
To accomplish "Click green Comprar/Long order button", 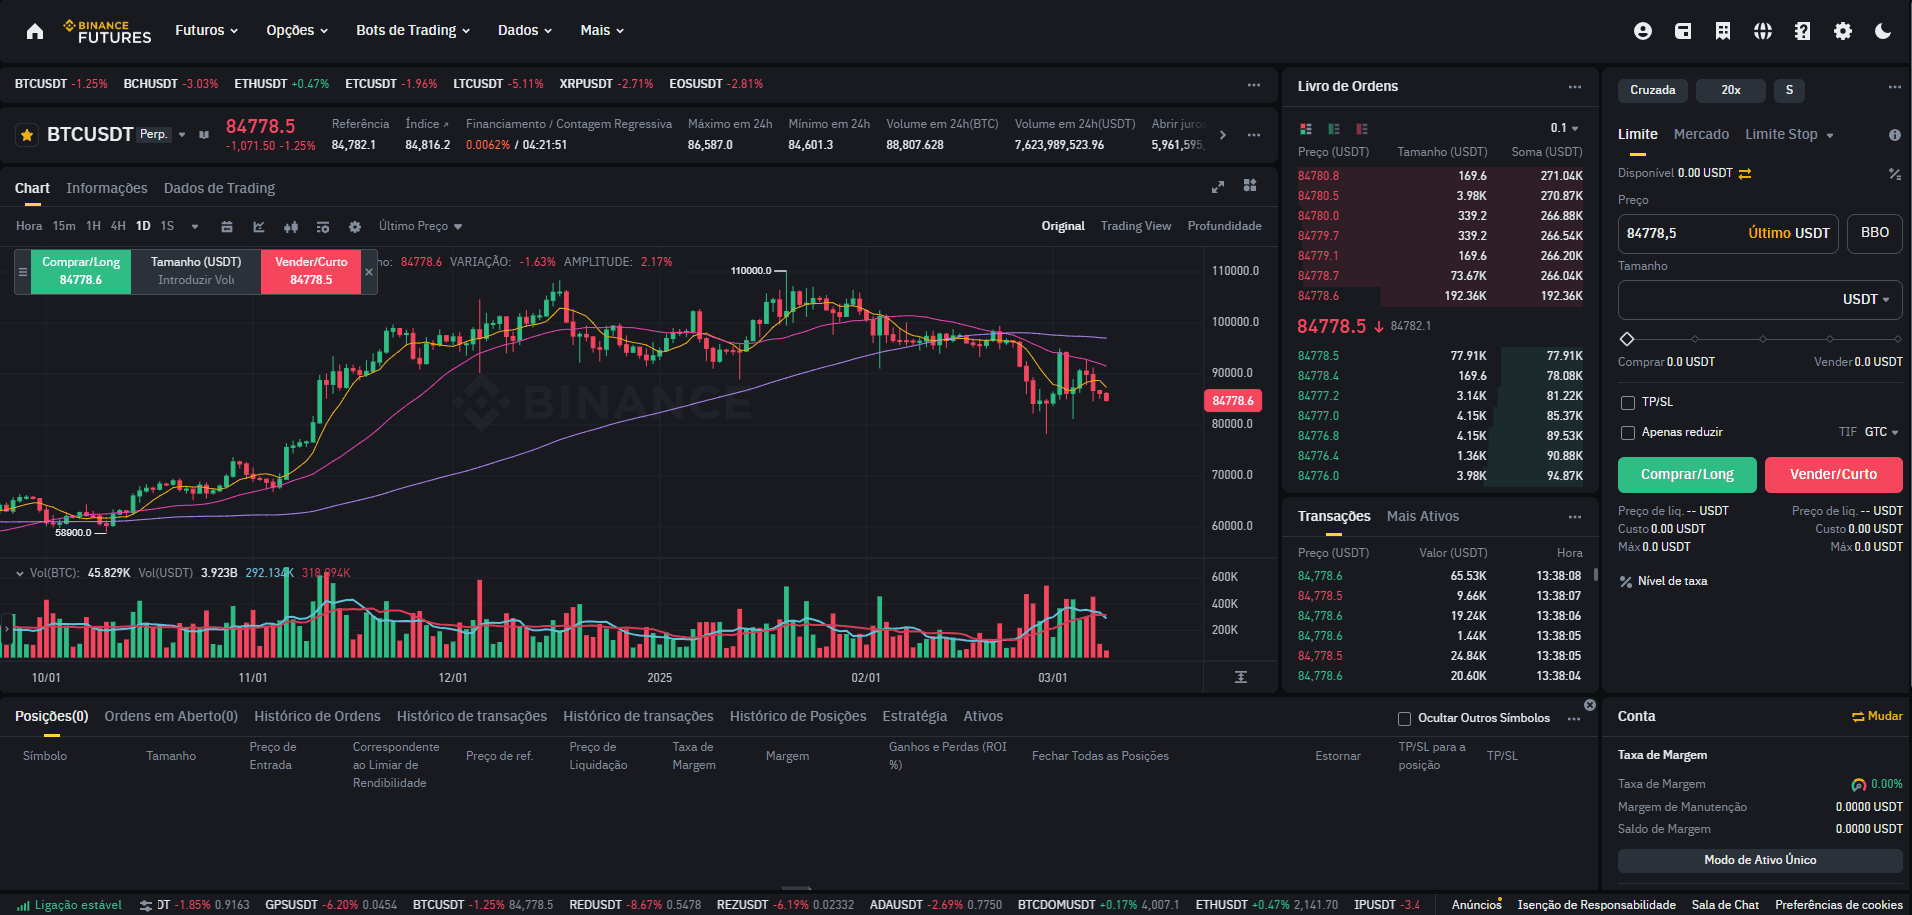I will coord(1687,475).
